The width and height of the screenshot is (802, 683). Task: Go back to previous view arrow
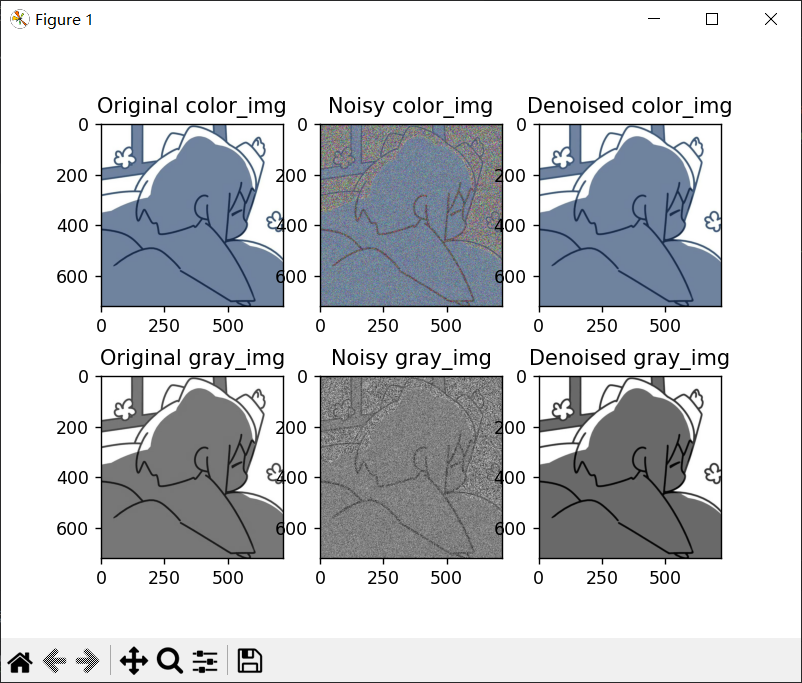[x=54, y=660]
